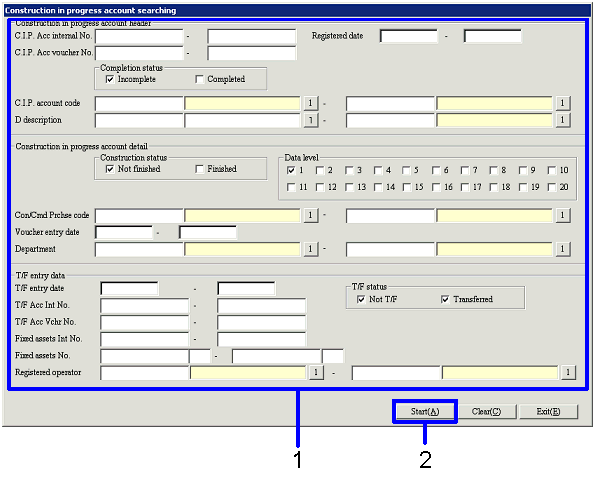Screen dimensions: 596x477
Task: Click the Exit(E) button
Action: pyautogui.click(x=548, y=412)
